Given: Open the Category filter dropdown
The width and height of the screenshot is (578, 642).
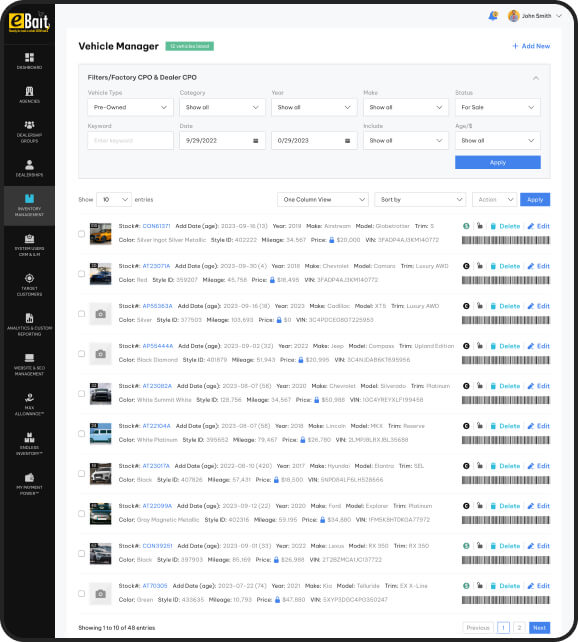Looking at the screenshot, I should [x=222, y=107].
